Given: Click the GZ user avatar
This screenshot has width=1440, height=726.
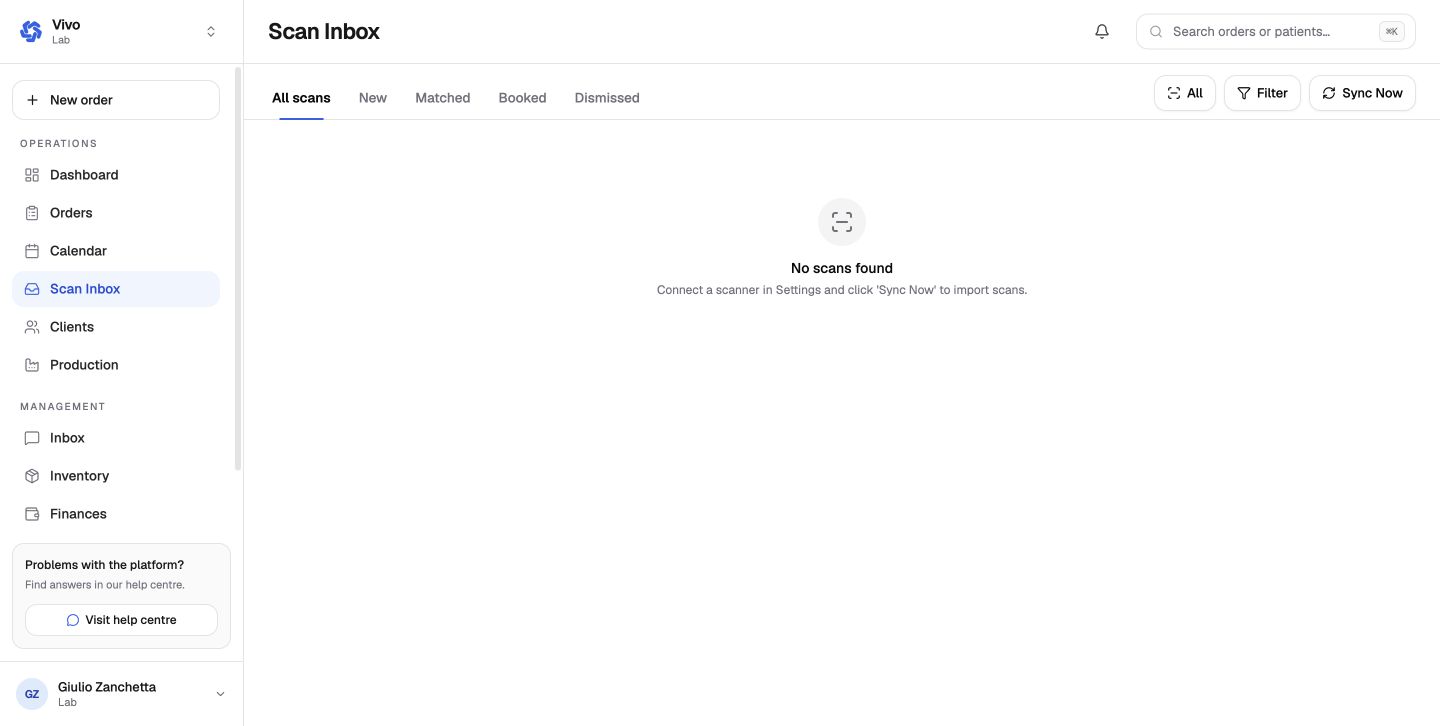Looking at the screenshot, I should coord(32,694).
